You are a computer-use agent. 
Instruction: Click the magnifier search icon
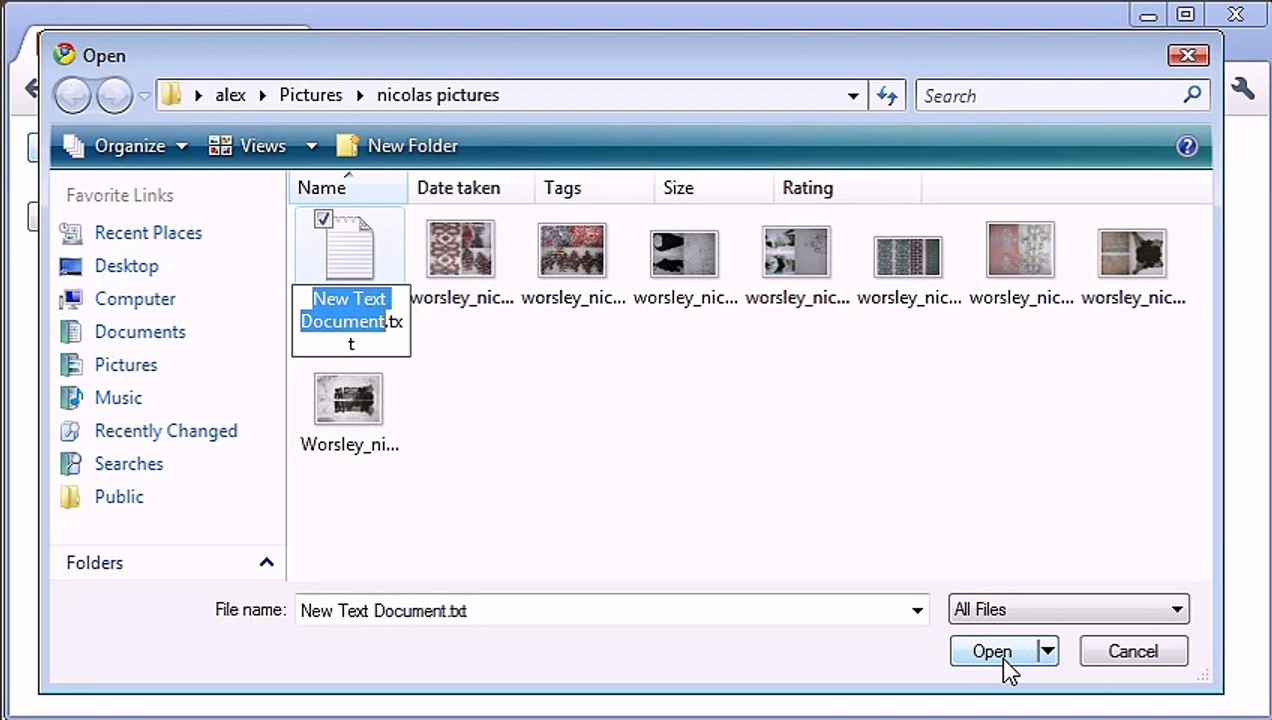1192,95
